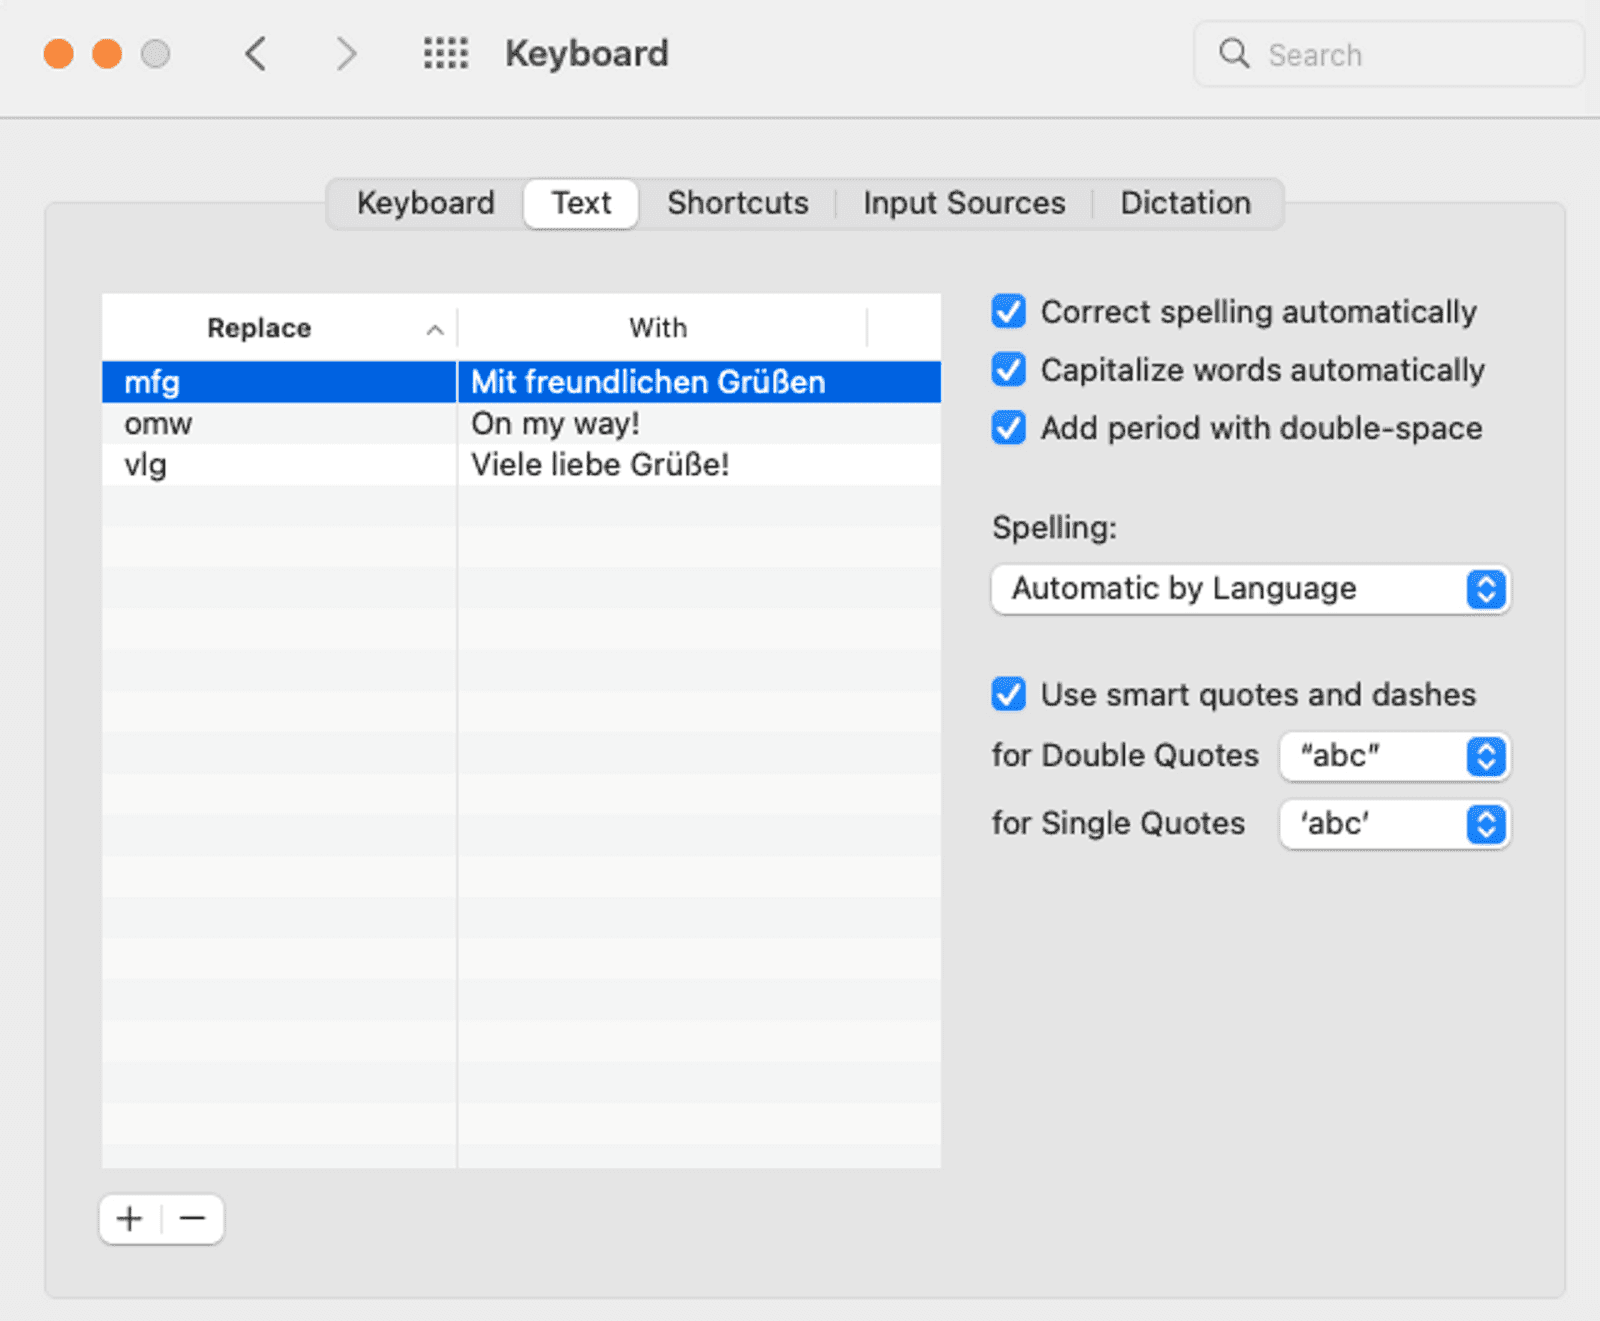Show all preferences grid icon
Screen dimensions: 1600x1321
pyautogui.click(x=445, y=54)
